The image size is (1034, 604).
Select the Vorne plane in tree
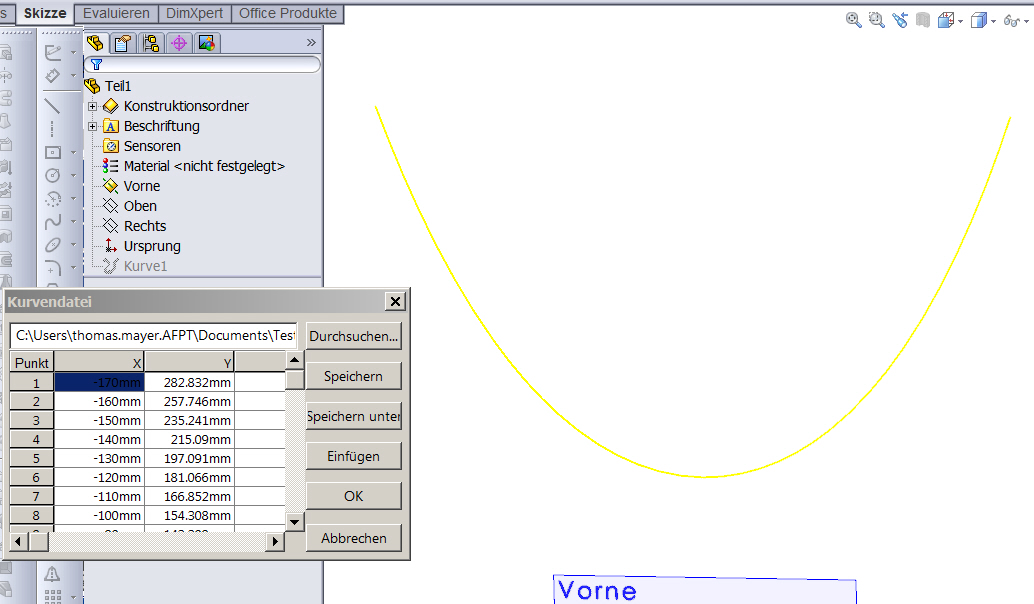click(x=142, y=186)
